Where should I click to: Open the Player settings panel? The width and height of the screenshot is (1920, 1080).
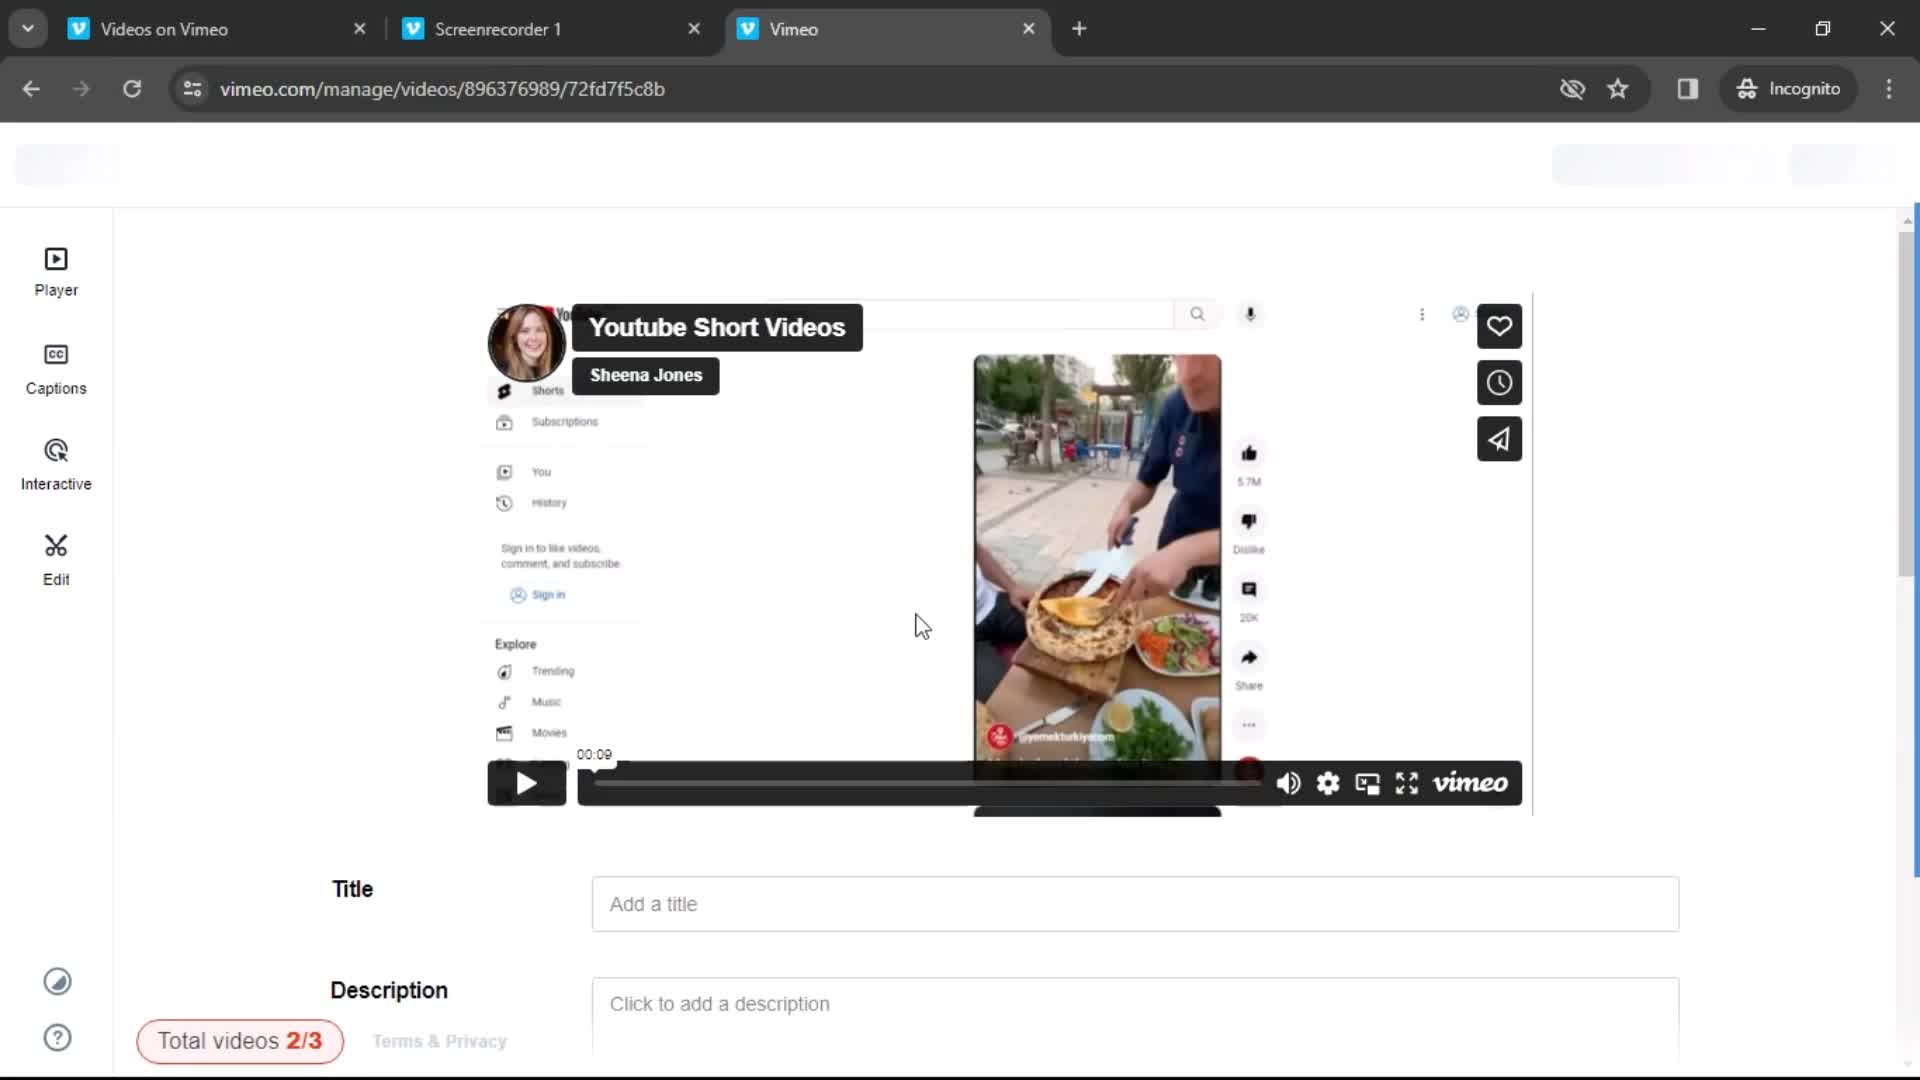coord(56,272)
